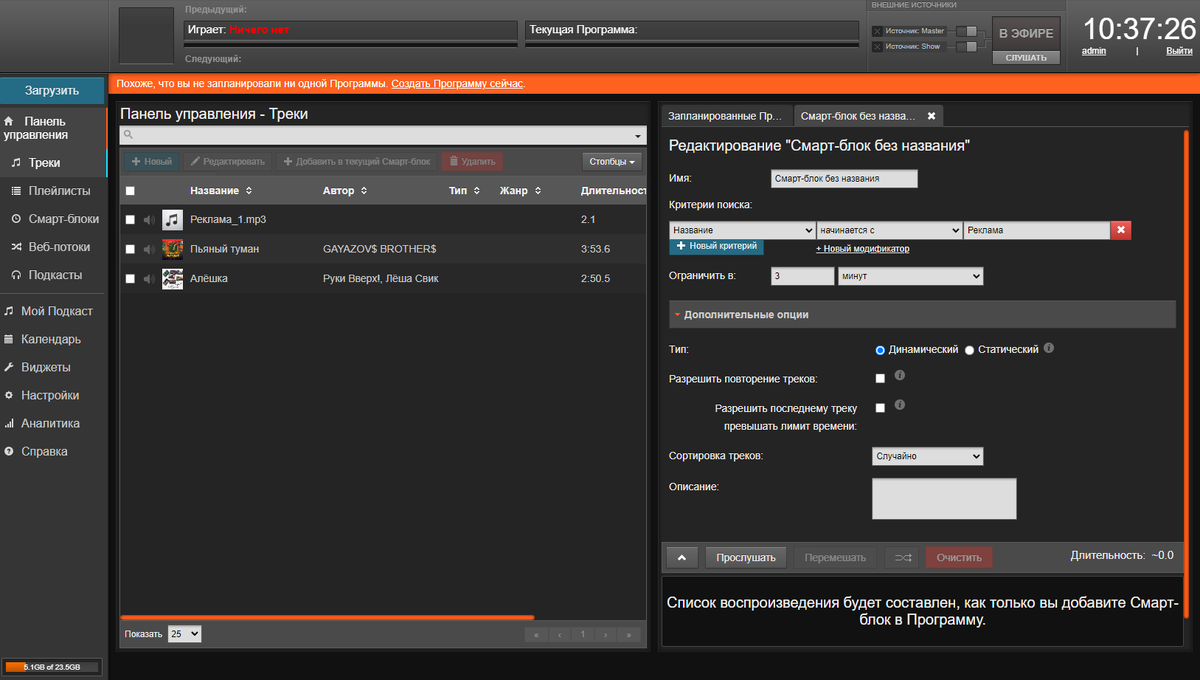This screenshot has width=1200, height=680.
Task: Open the music note artwork of Реклама_1.mp3
Action: [172, 220]
